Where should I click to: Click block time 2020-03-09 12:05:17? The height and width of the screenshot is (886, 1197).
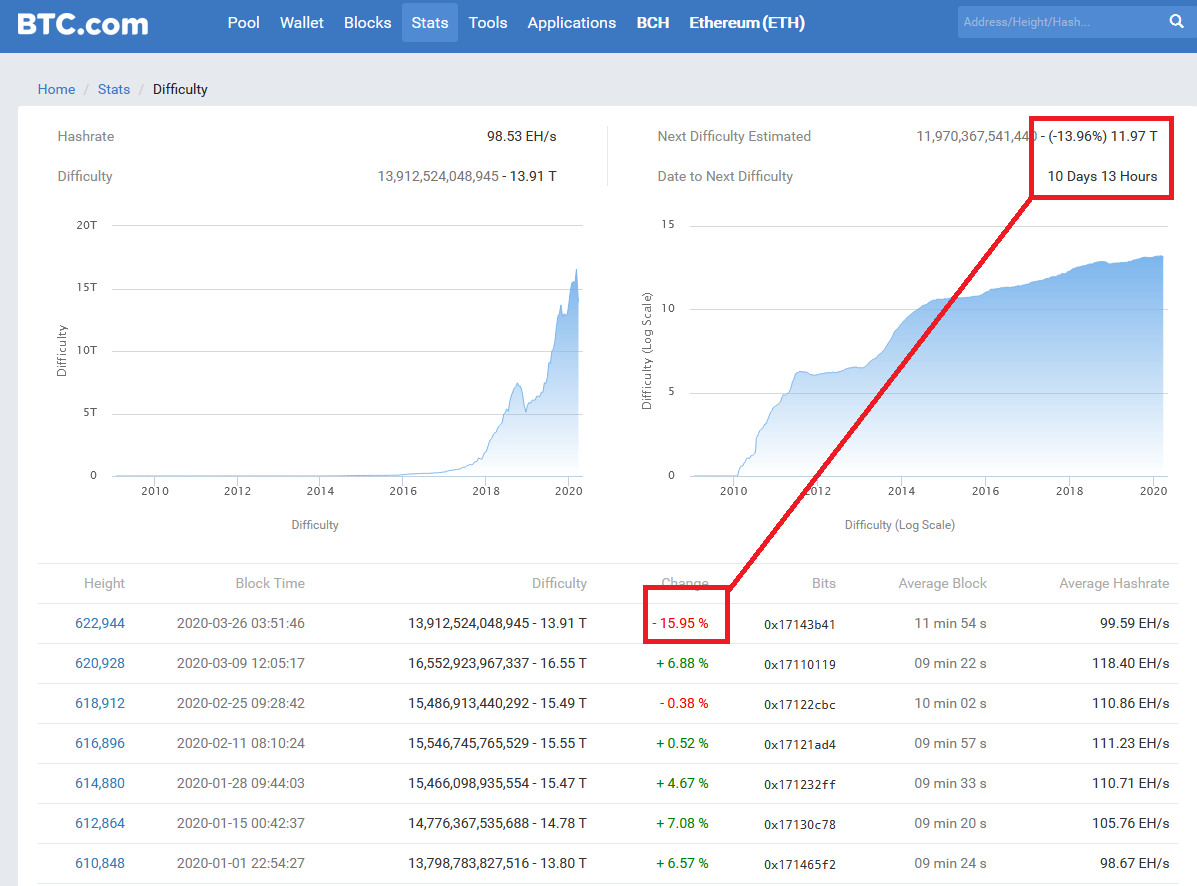pos(240,663)
